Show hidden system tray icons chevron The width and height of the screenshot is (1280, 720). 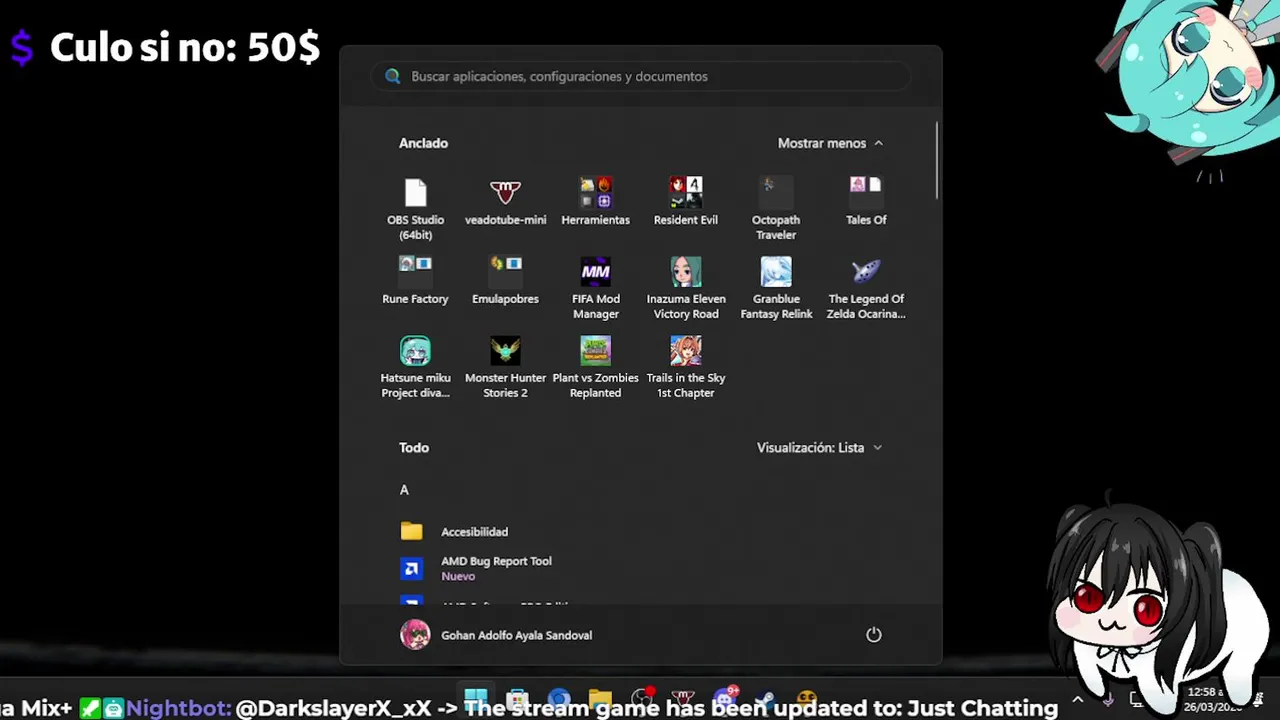click(x=1077, y=699)
